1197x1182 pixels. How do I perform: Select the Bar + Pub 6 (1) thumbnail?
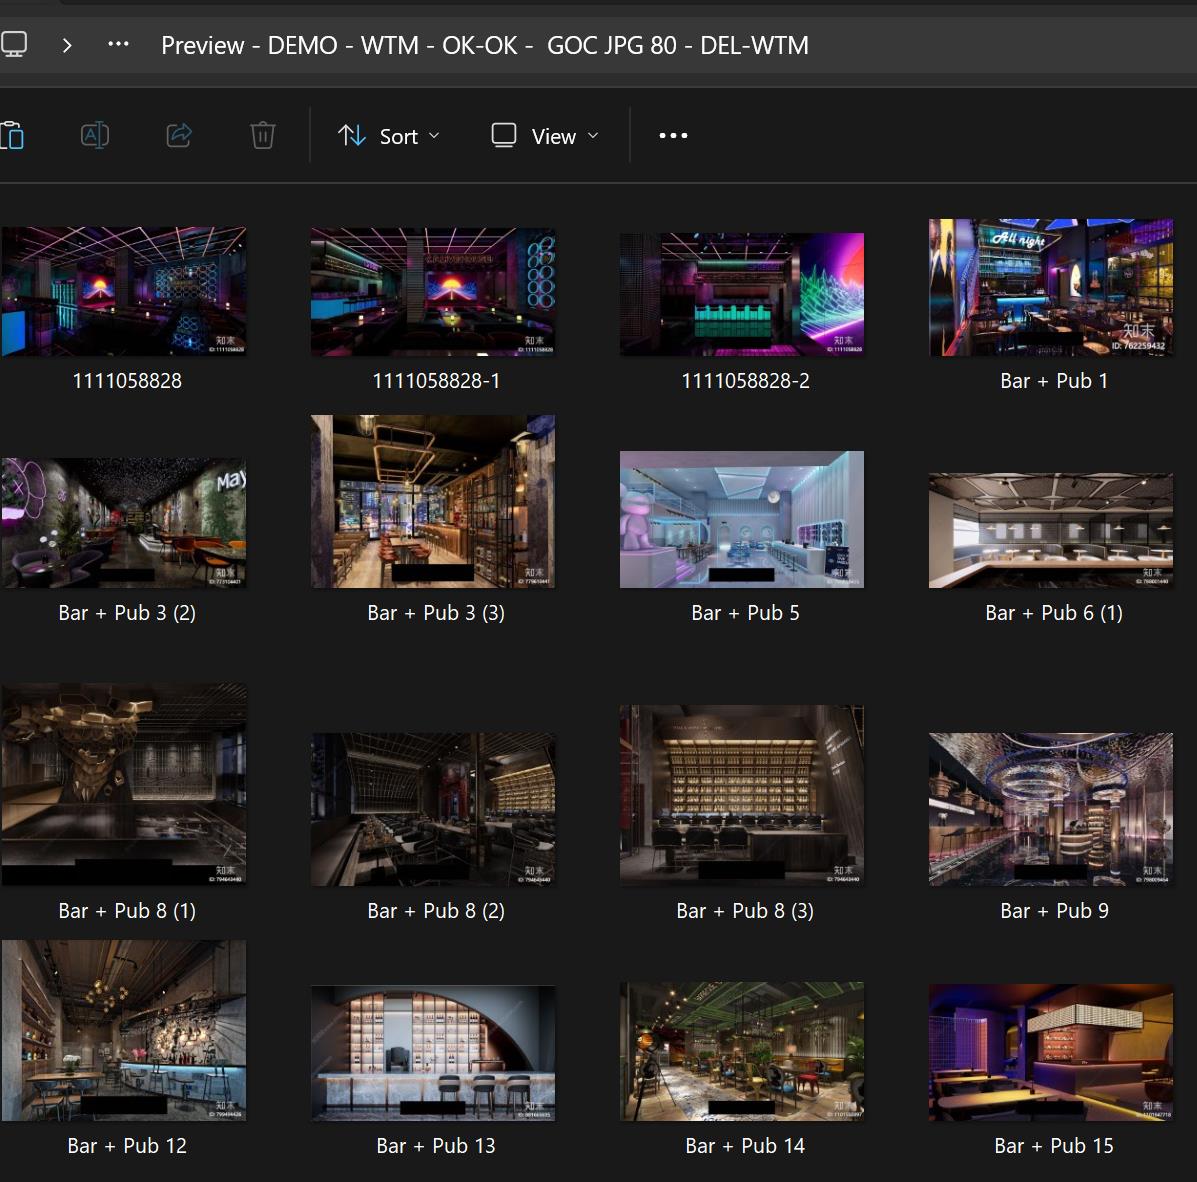1051,531
